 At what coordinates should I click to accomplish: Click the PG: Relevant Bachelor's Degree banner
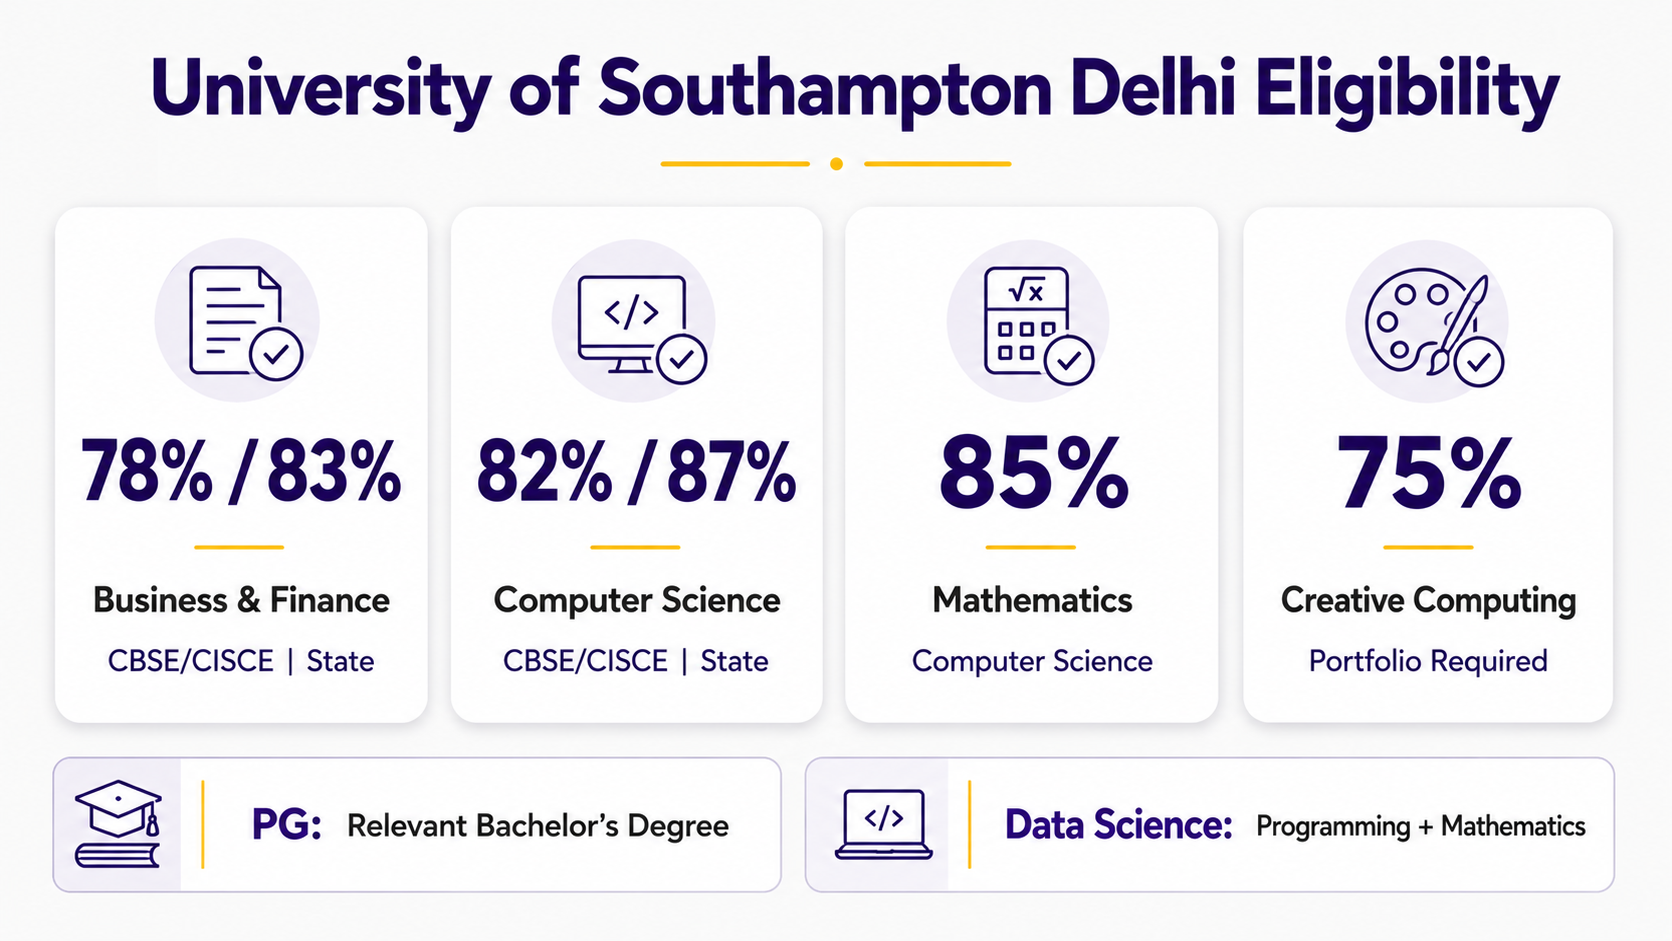coord(417,825)
